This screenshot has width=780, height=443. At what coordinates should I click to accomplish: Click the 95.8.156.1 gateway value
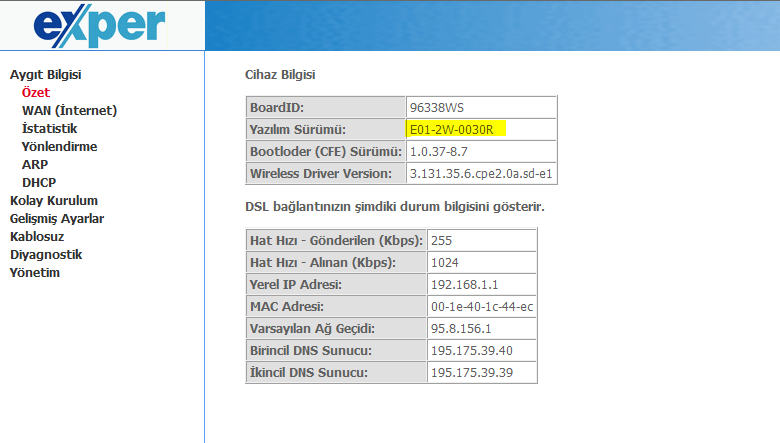[461, 329]
